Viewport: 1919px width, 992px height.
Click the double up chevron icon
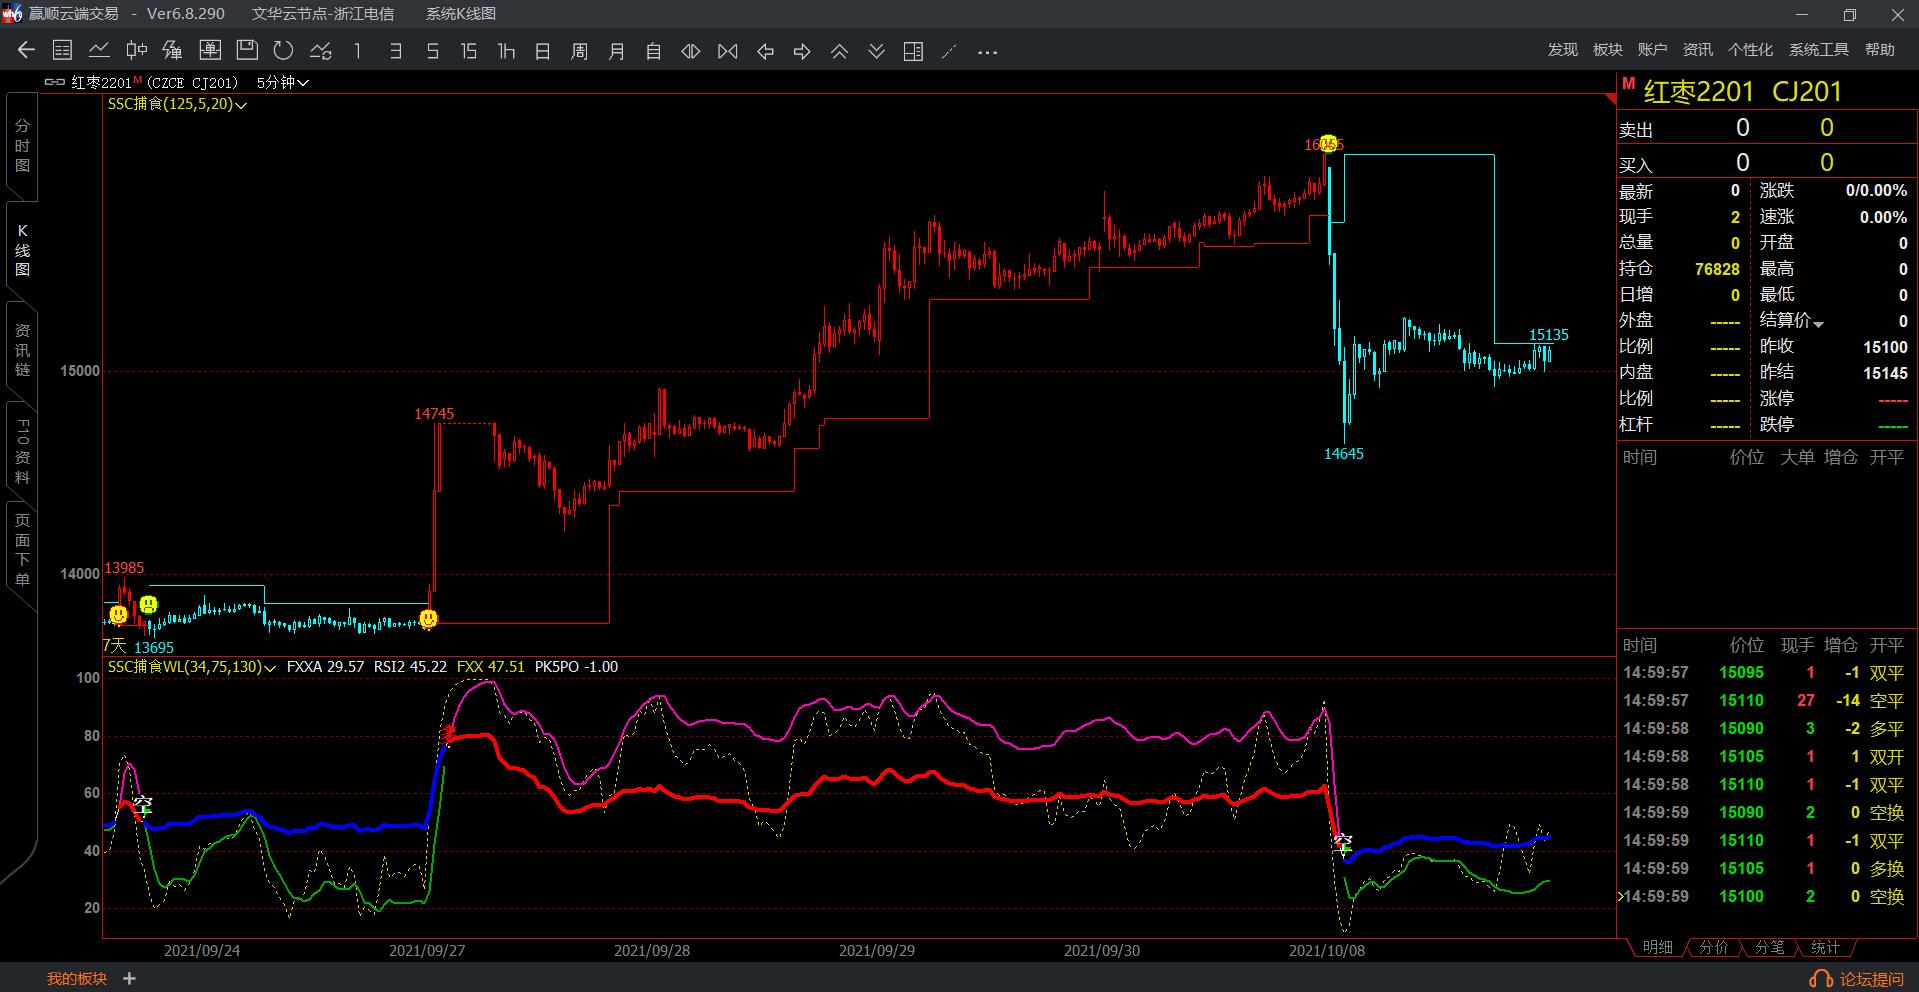tap(839, 50)
